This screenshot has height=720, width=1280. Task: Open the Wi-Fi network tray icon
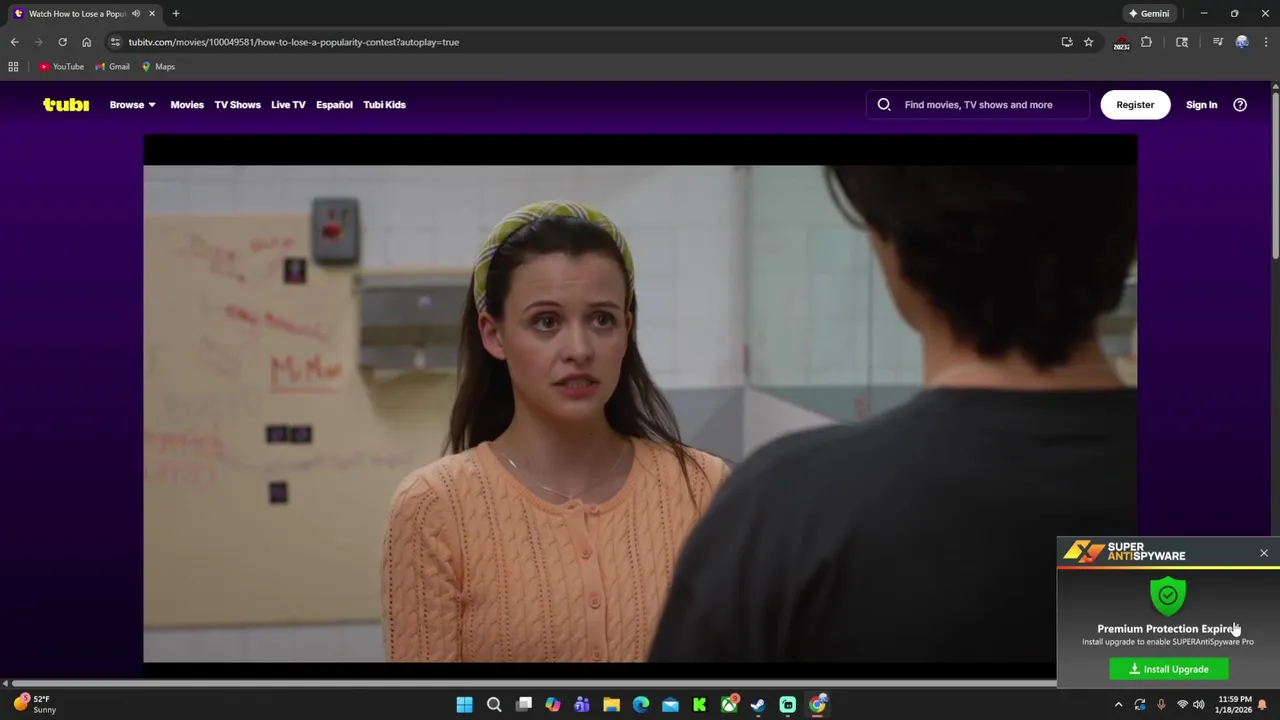[1182, 705]
